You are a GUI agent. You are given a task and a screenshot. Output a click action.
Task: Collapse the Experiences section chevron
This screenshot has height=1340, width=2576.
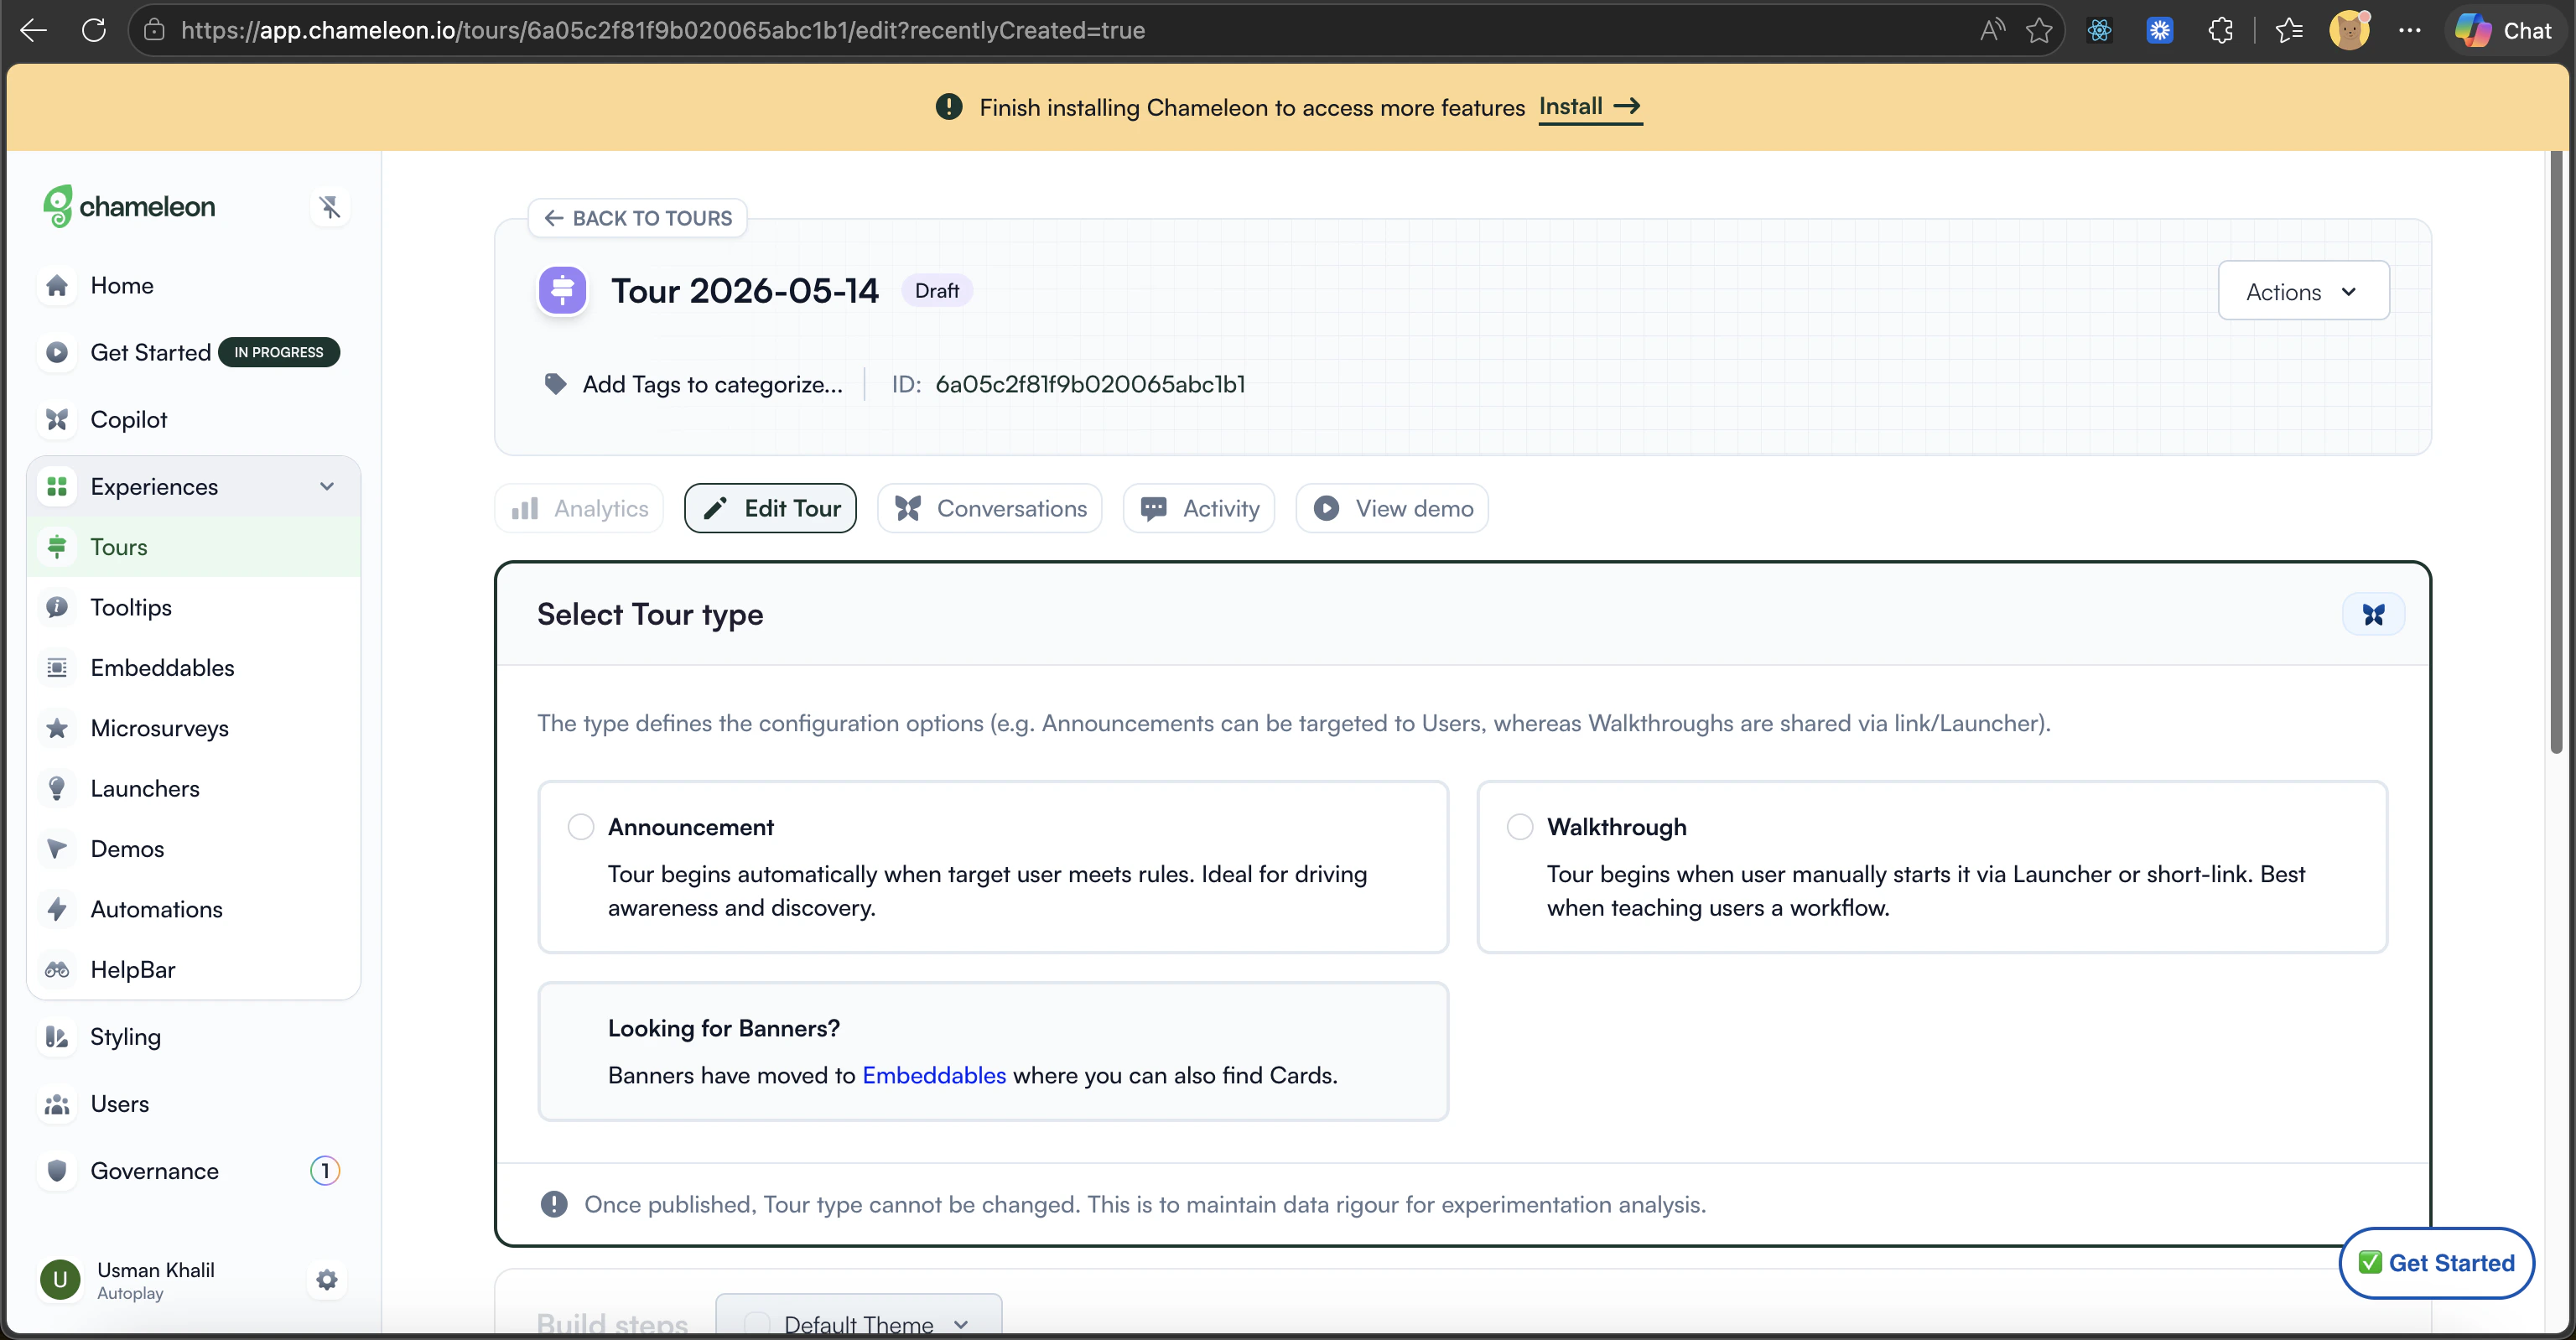(x=327, y=486)
